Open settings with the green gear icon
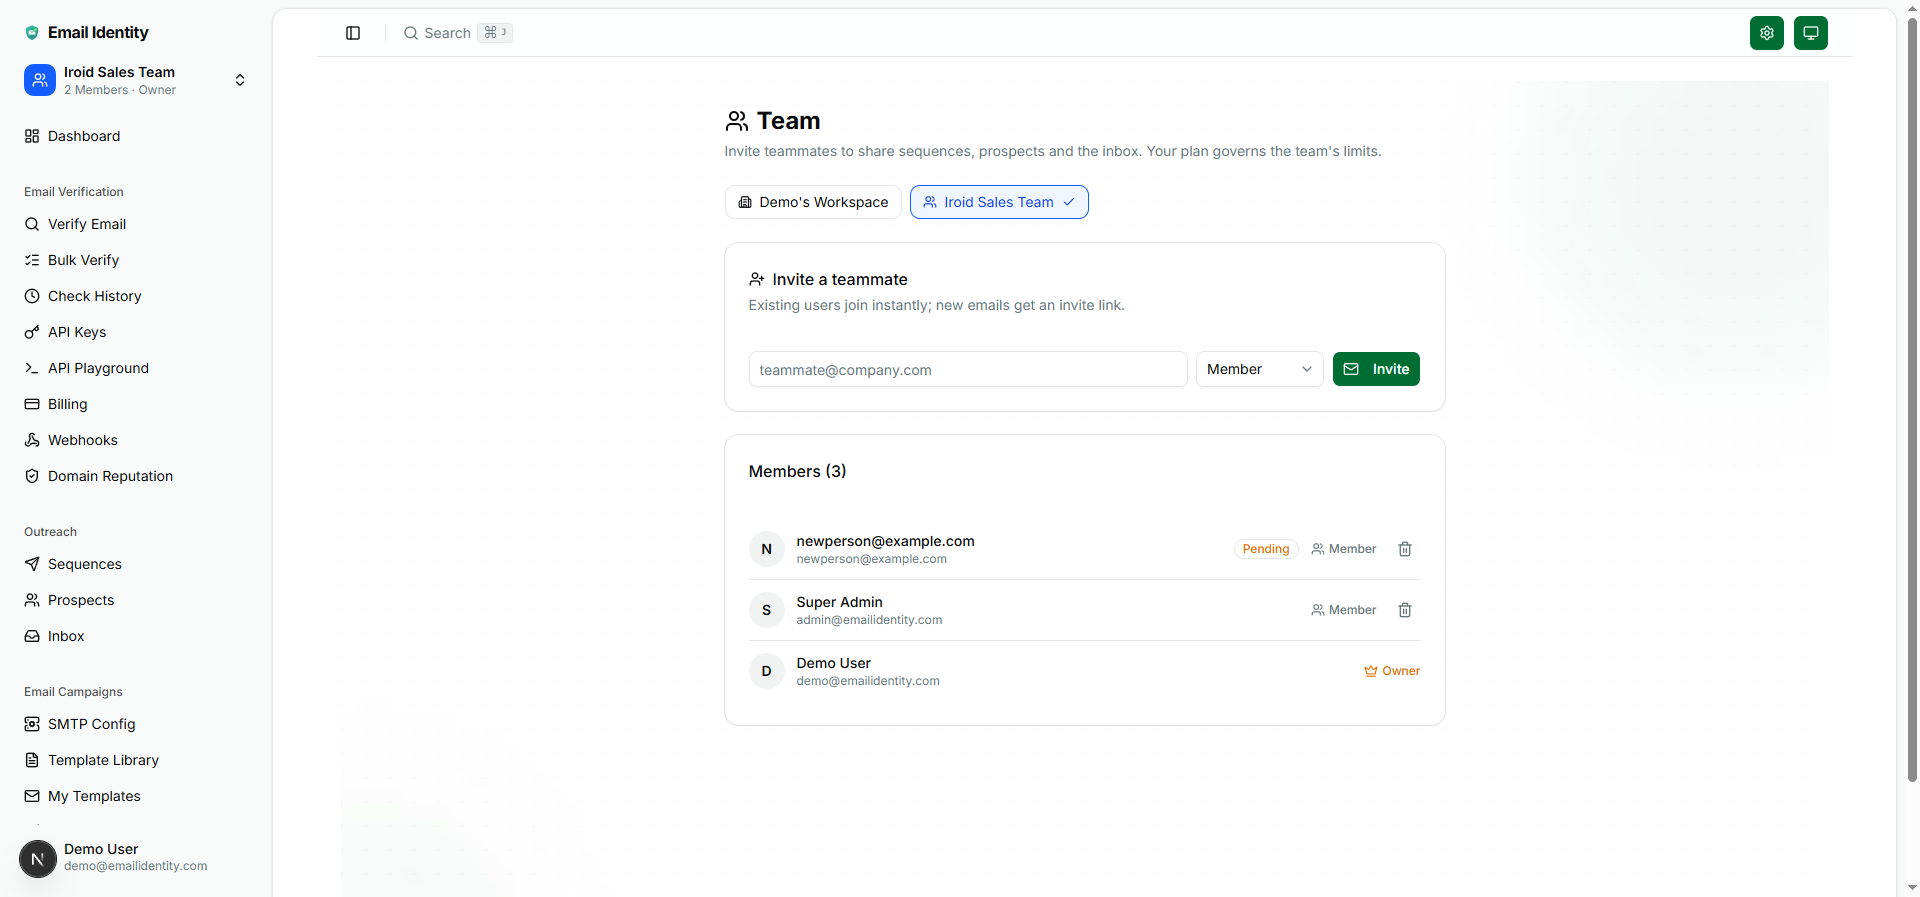 pos(1767,33)
